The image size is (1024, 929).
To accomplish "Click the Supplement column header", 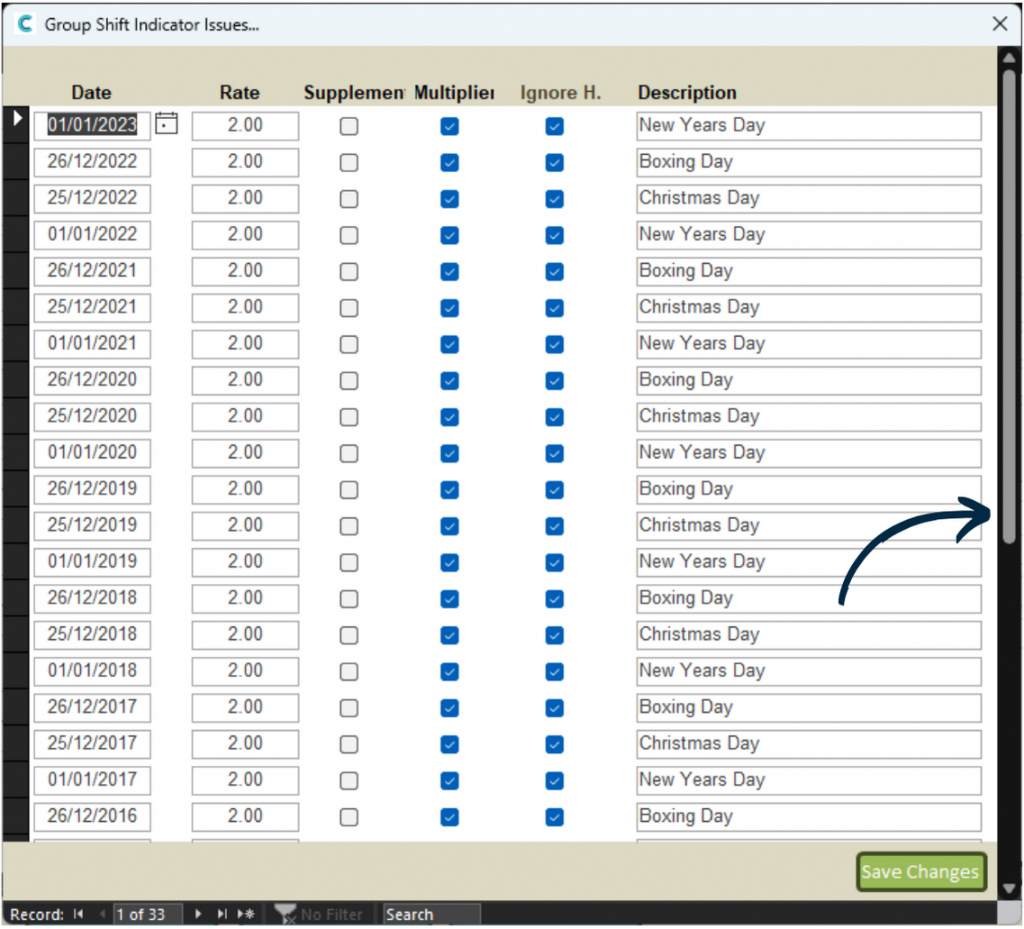I will pos(354,93).
